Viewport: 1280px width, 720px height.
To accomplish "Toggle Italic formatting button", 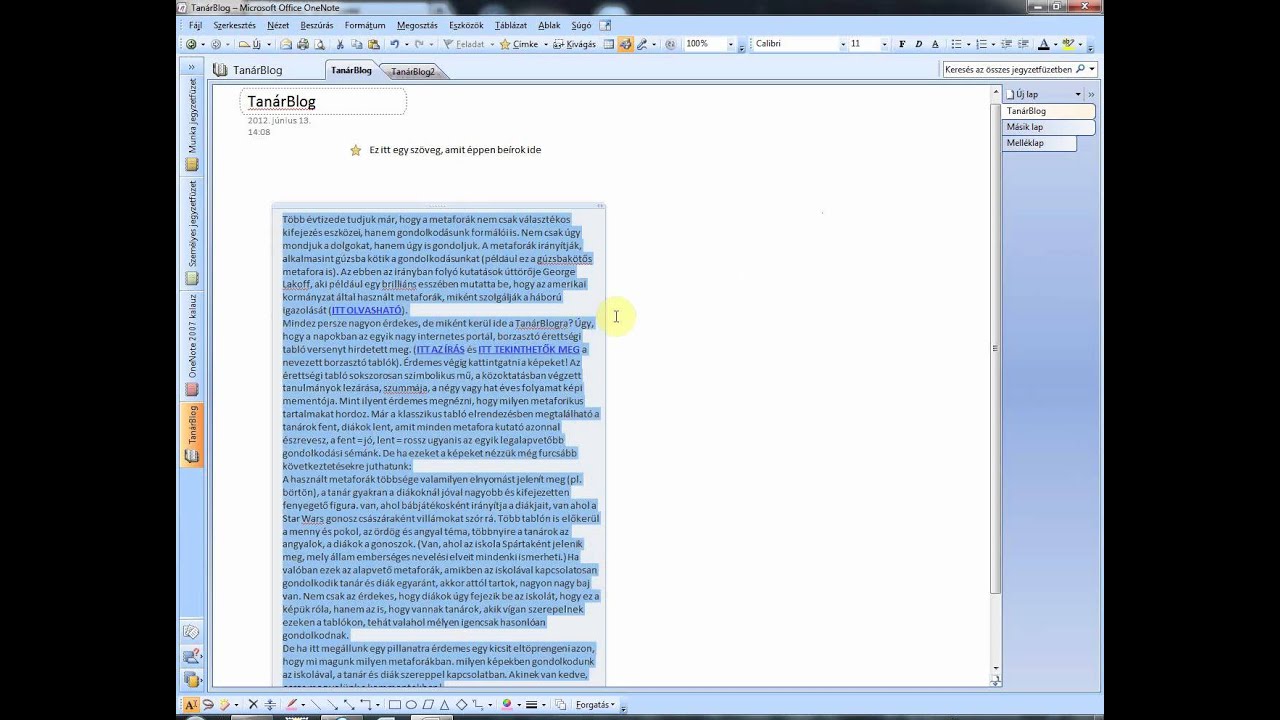I will pyautogui.click(x=918, y=44).
